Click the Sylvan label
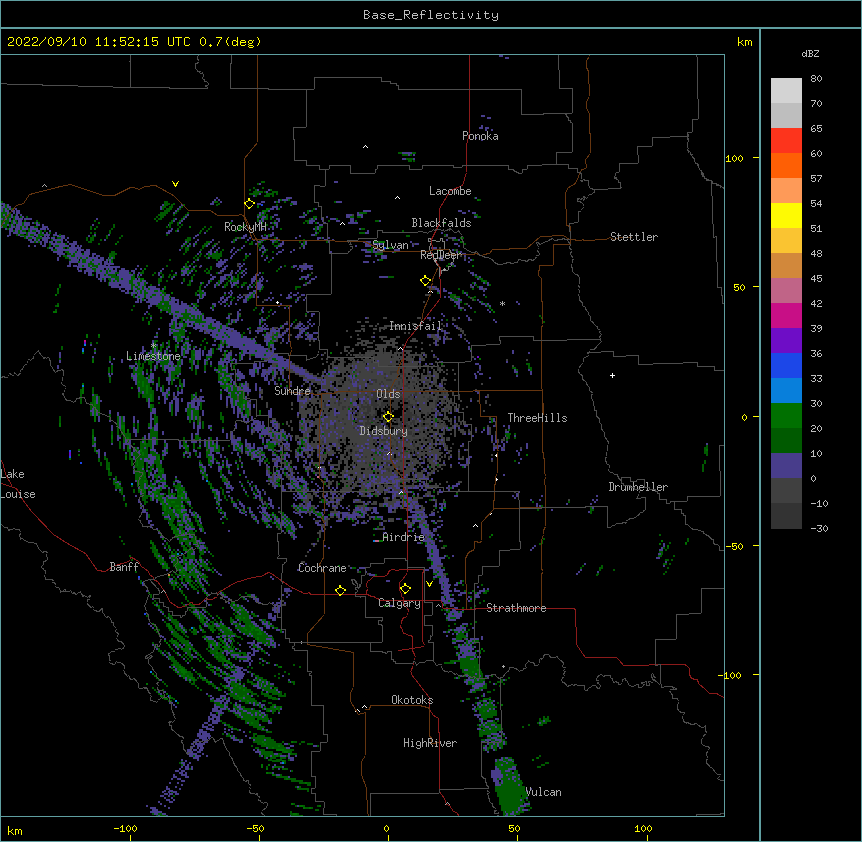 390,245
